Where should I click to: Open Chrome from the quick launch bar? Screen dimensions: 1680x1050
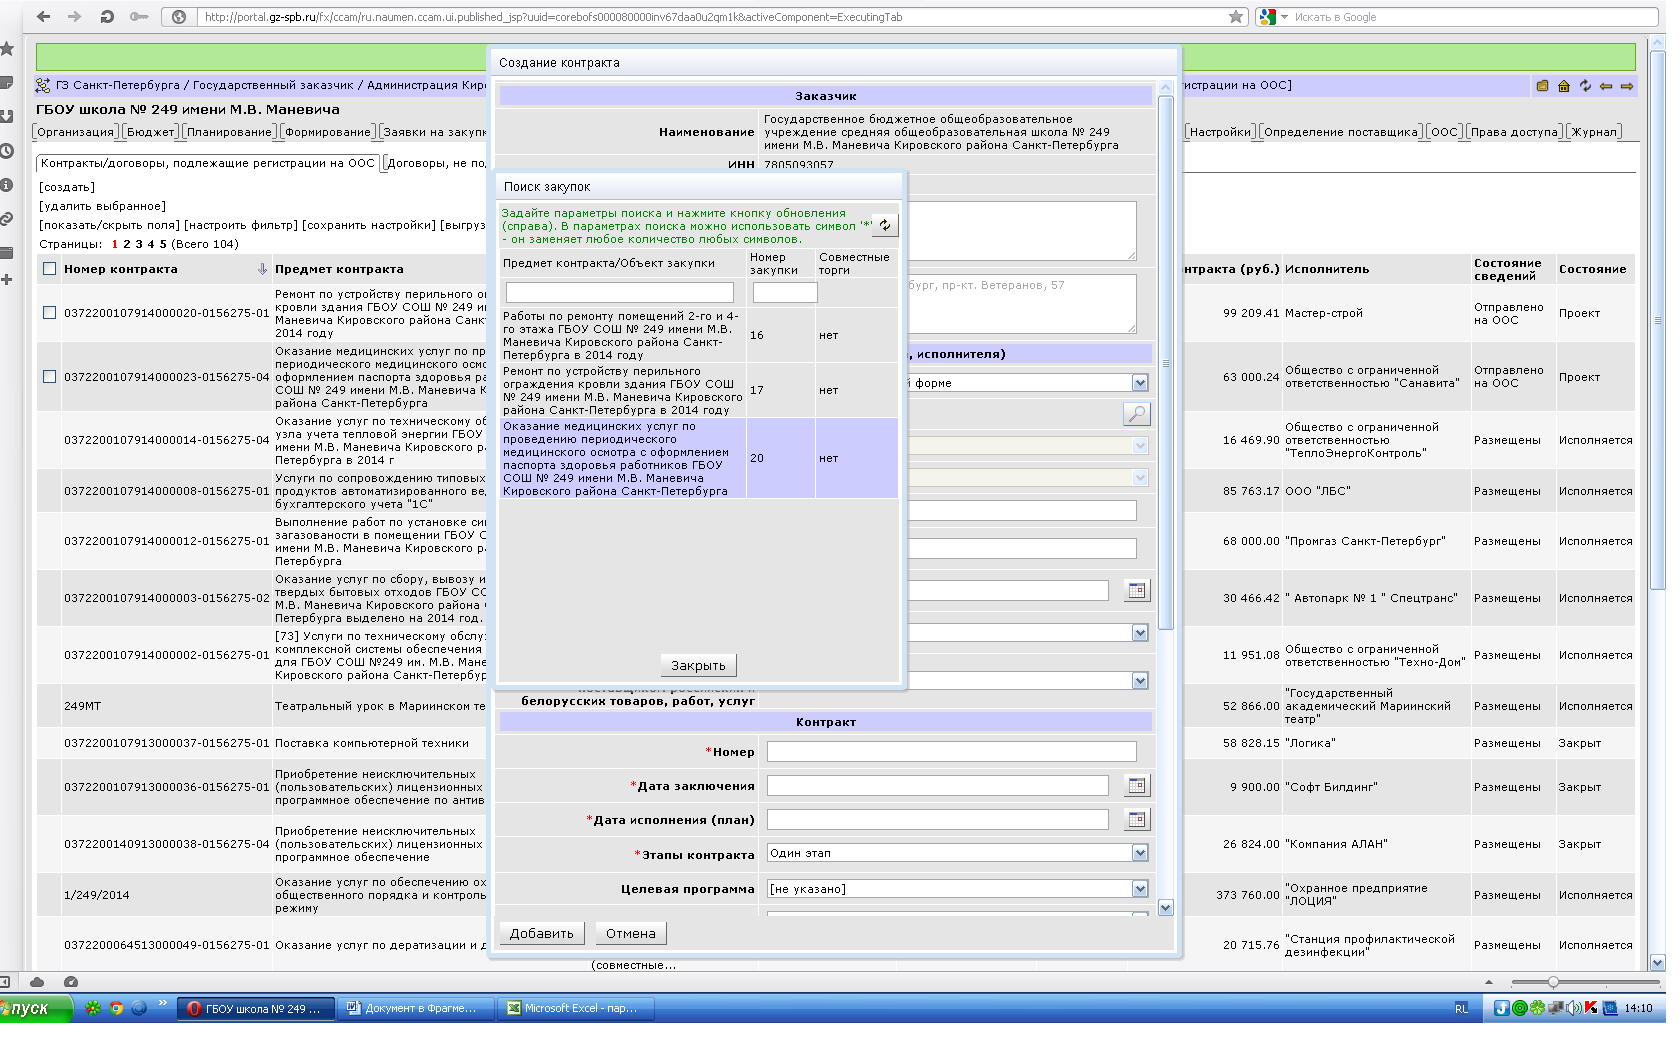click(116, 1008)
